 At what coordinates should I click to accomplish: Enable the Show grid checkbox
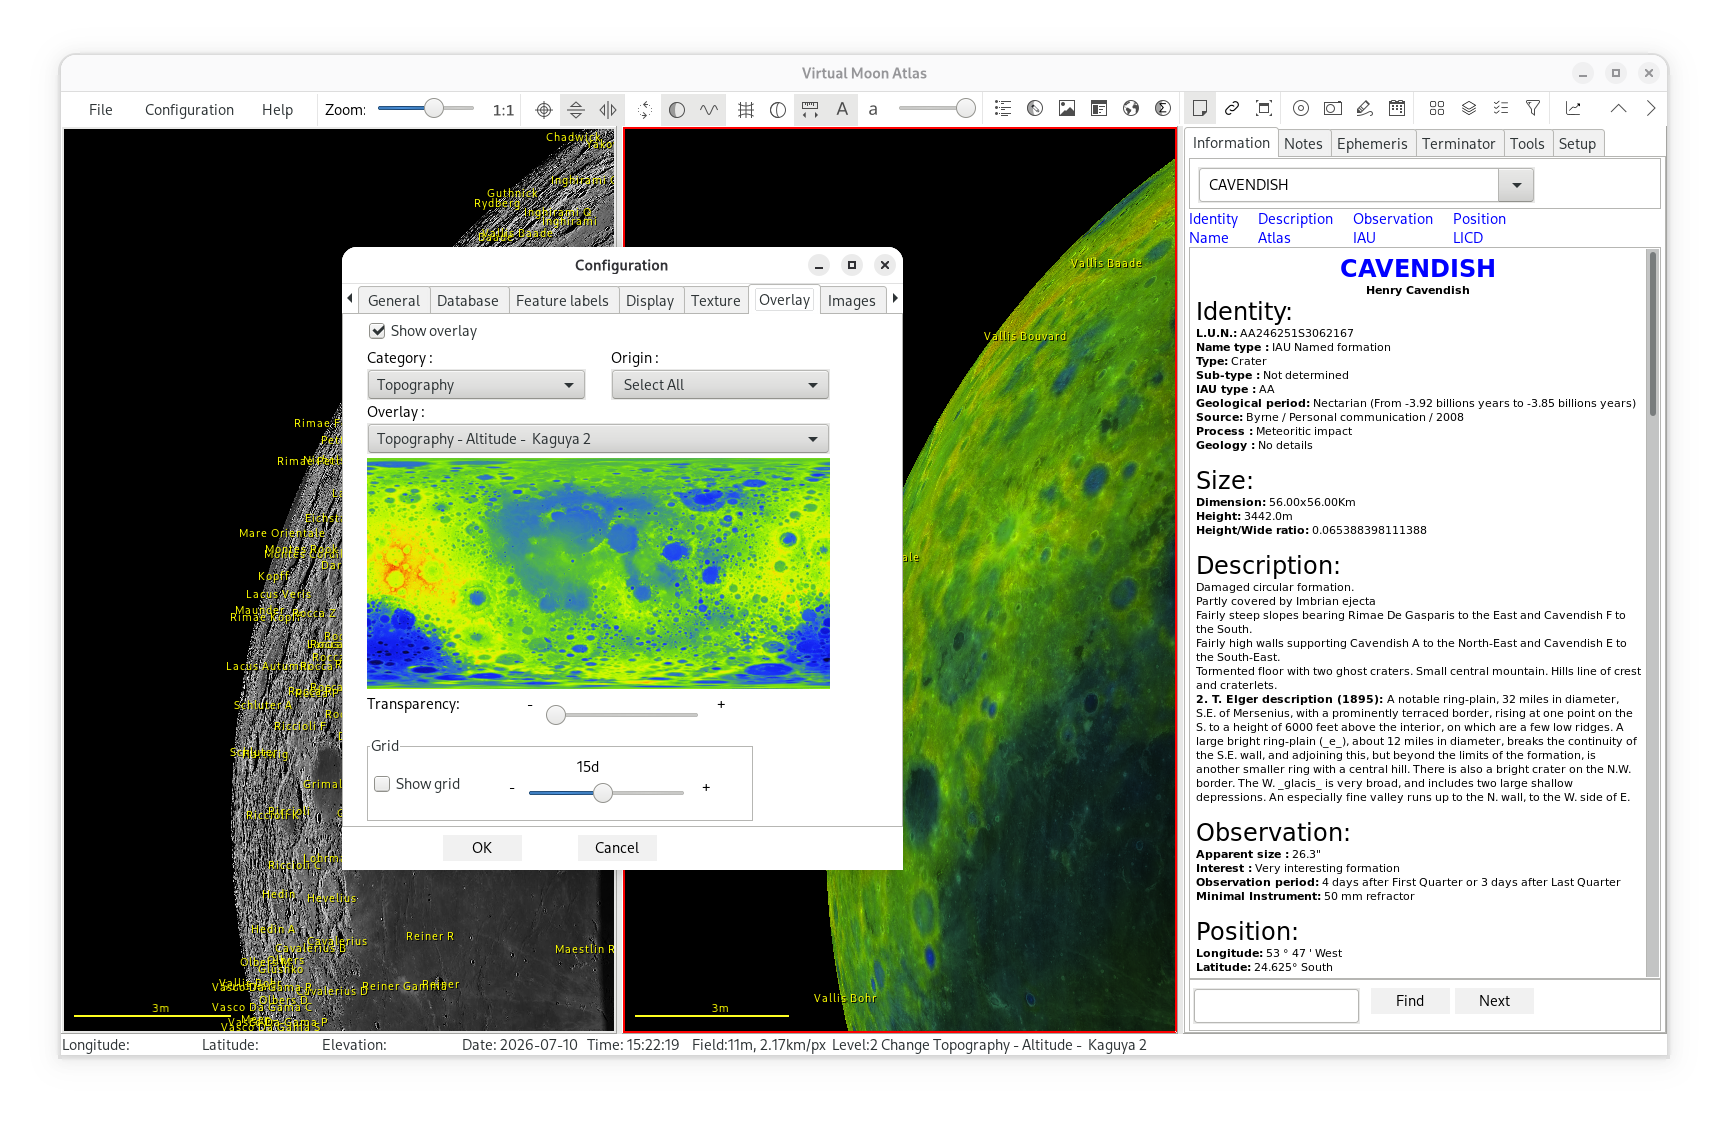tap(382, 784)
